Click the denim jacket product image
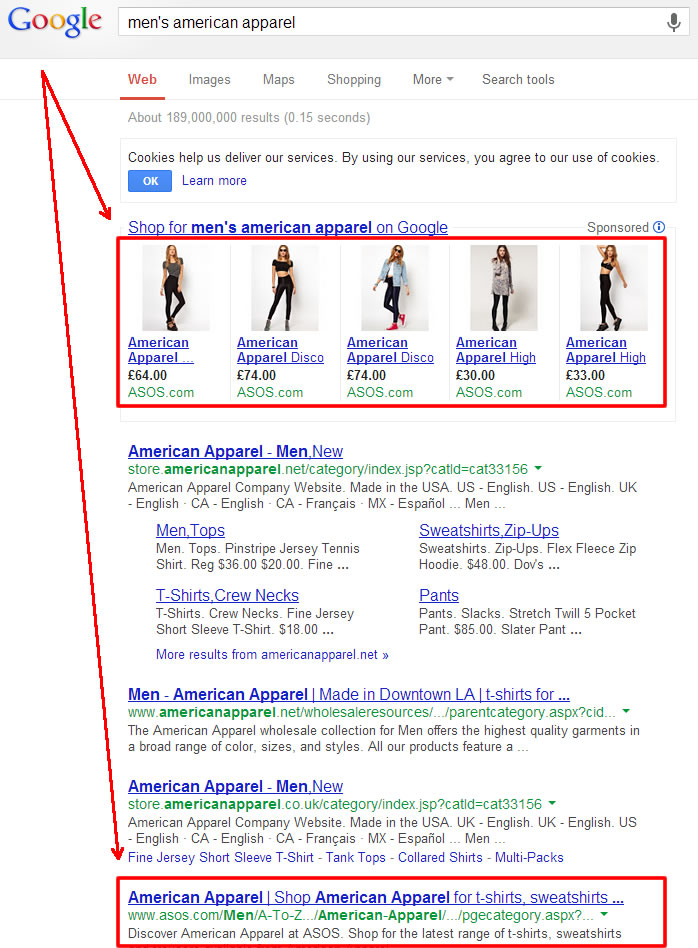 tap(394, 288)
